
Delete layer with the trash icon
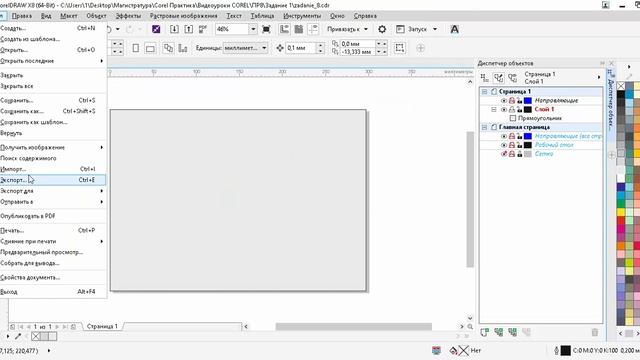(x=595, y=332)
